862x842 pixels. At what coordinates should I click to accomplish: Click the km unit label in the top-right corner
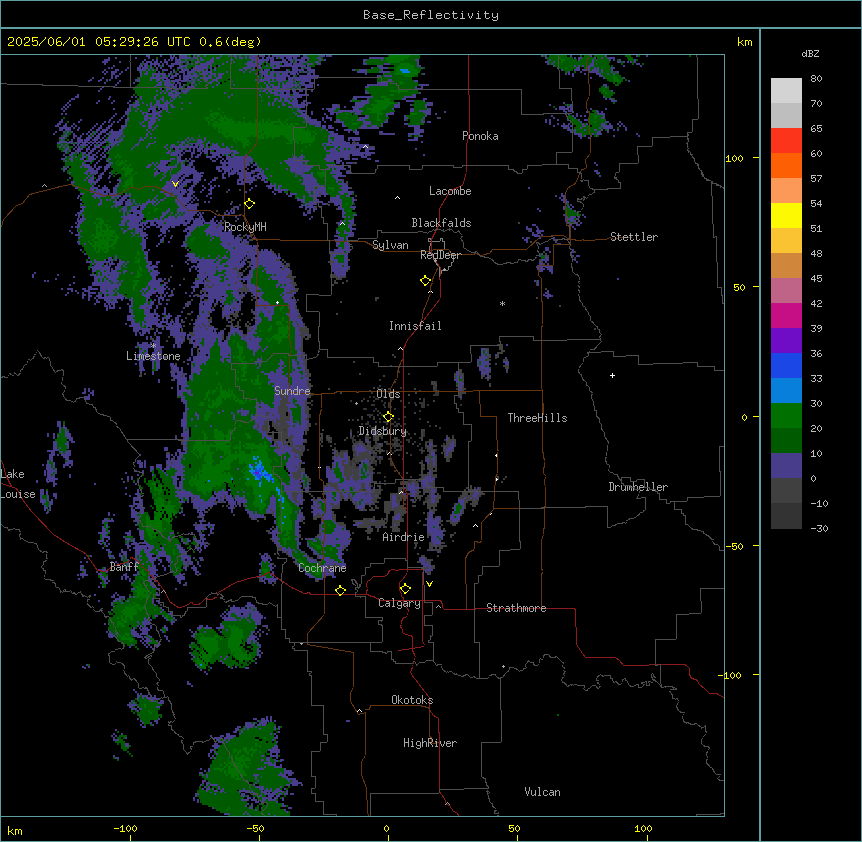click(x=744, y=42)
